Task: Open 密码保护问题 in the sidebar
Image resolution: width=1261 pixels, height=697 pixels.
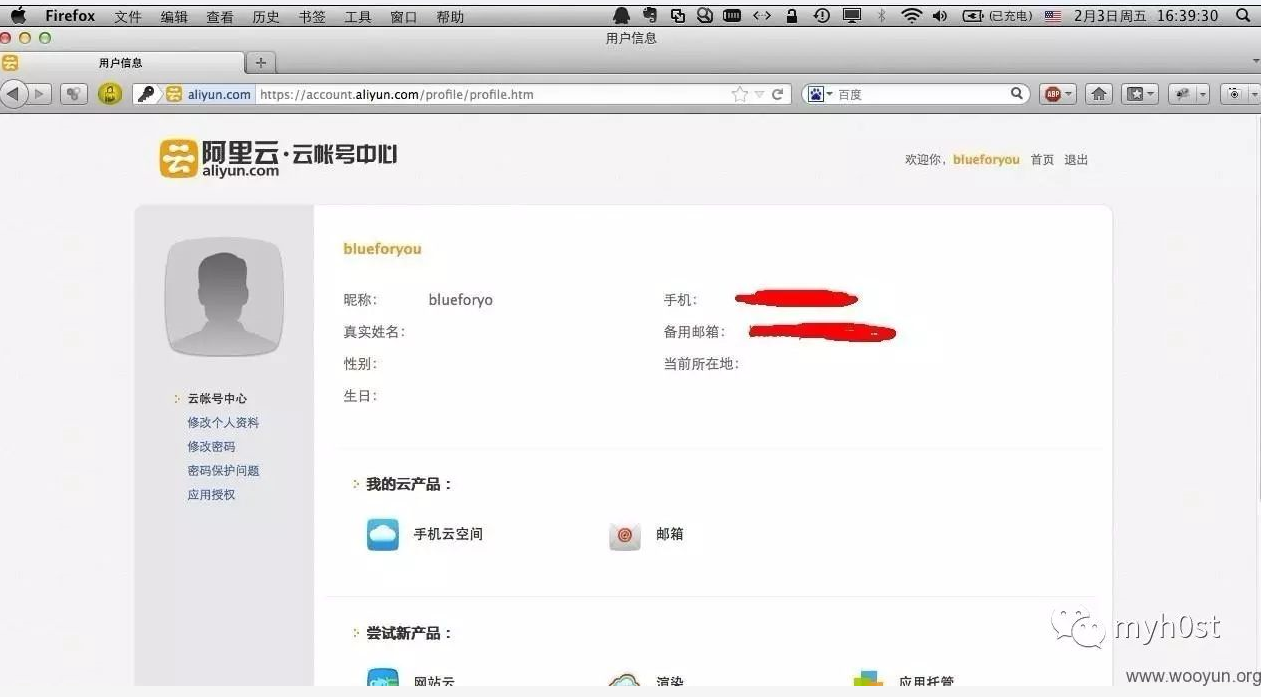Action: [223, 470]
